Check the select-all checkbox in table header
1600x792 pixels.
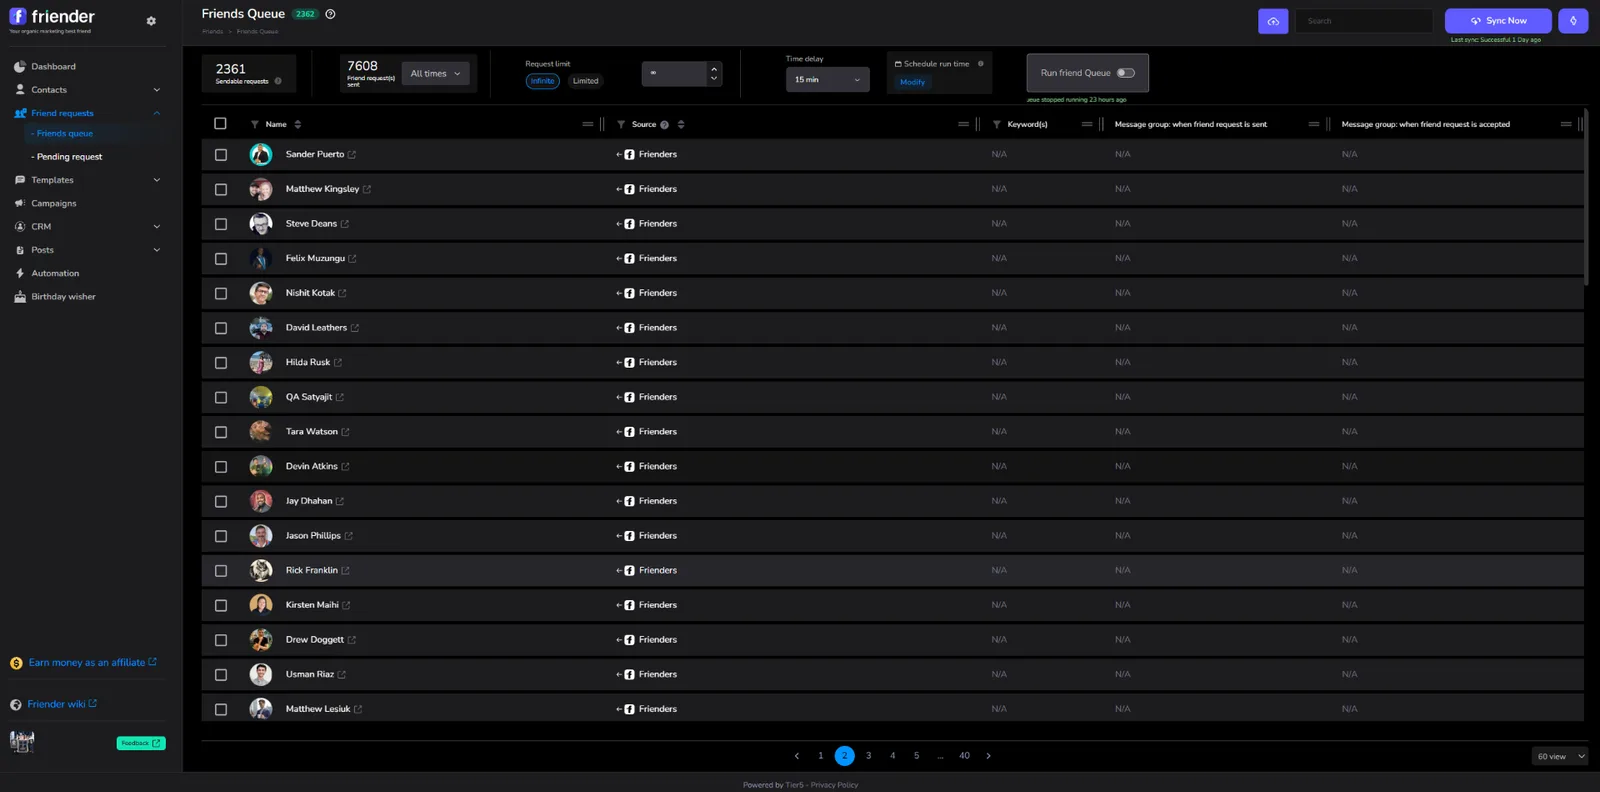(221, 124)
